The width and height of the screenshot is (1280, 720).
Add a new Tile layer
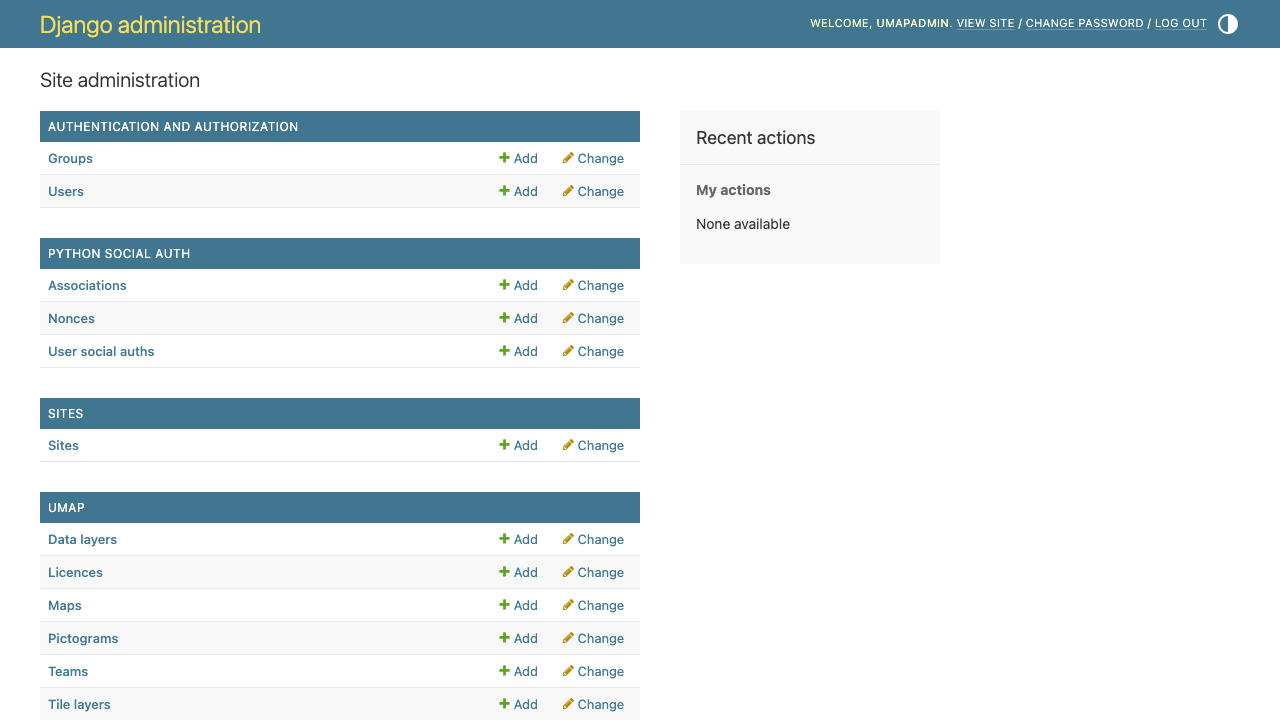(x=519, y=704)
